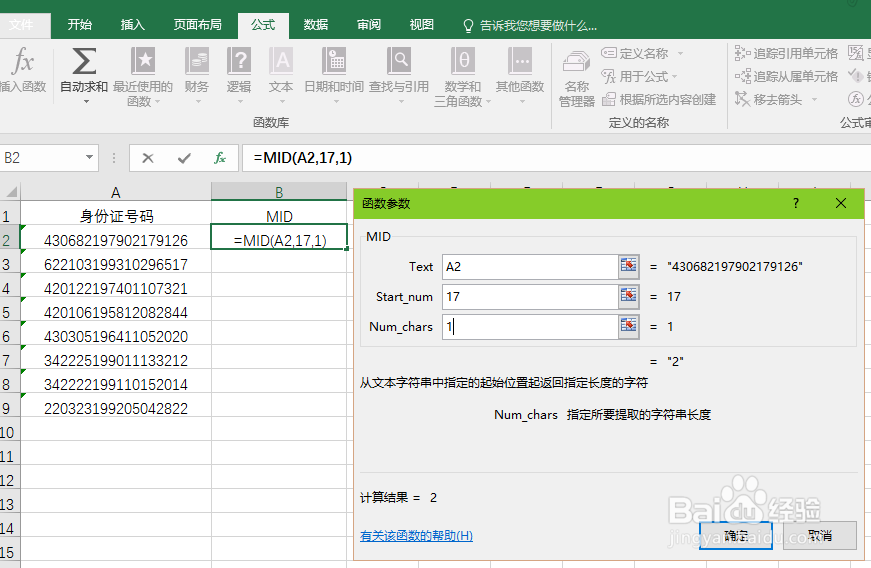
Task: Click the Cancel (取消) button
Action: pos(819,535)
